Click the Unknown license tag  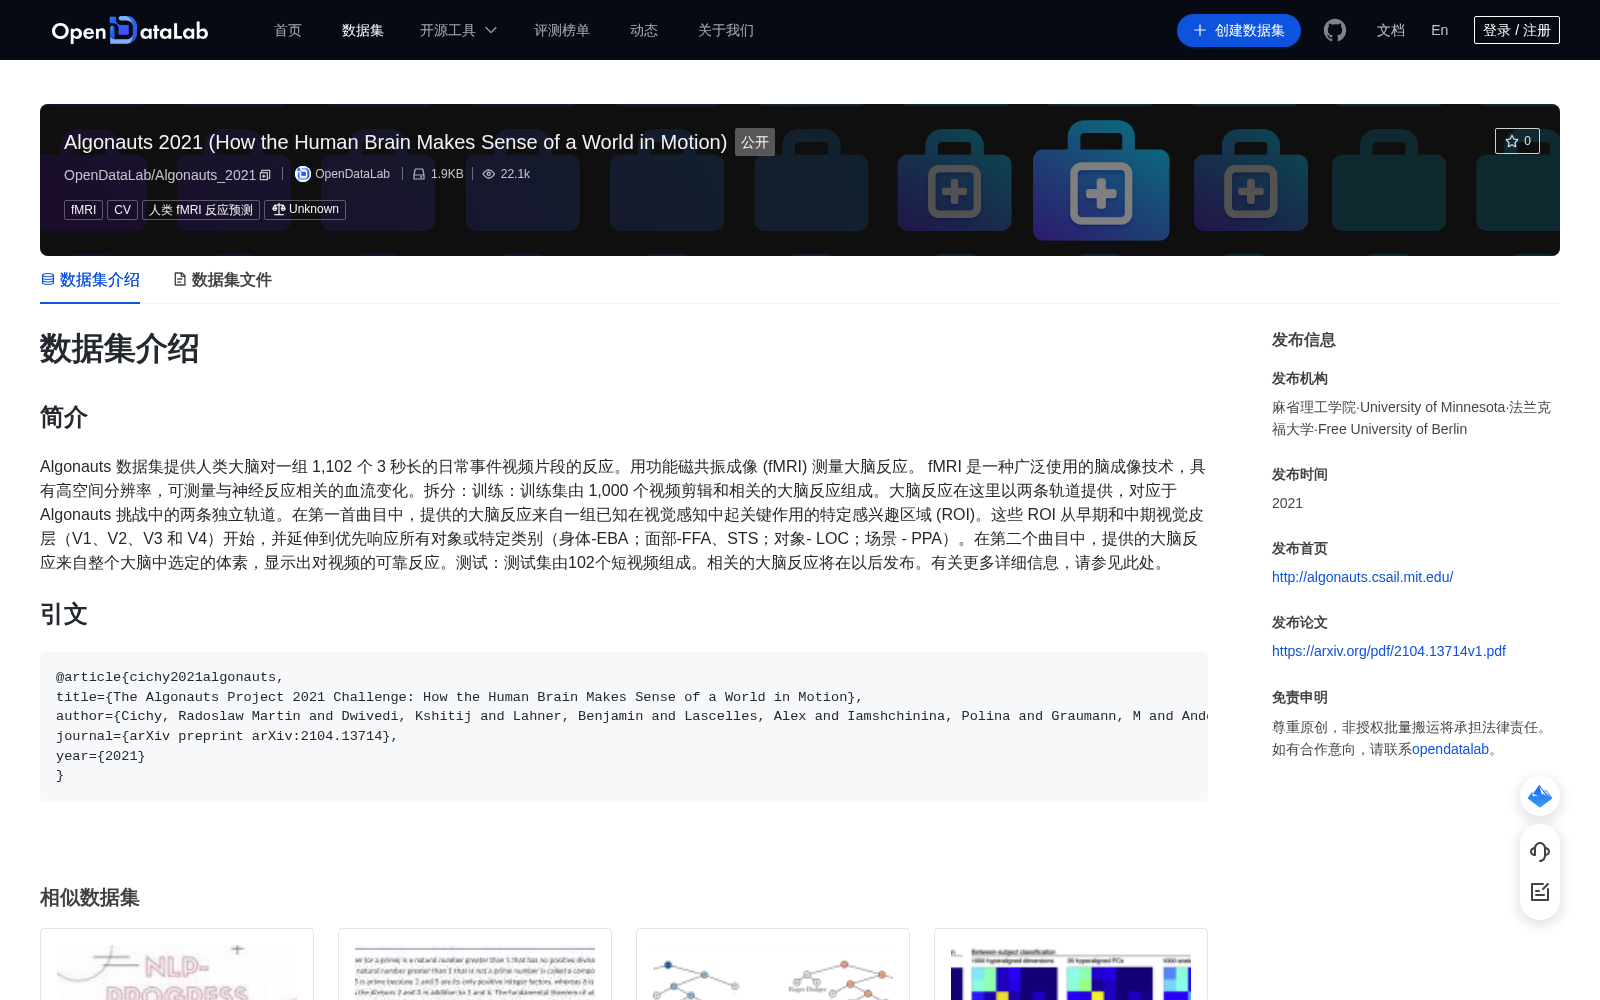click(305, 210)
